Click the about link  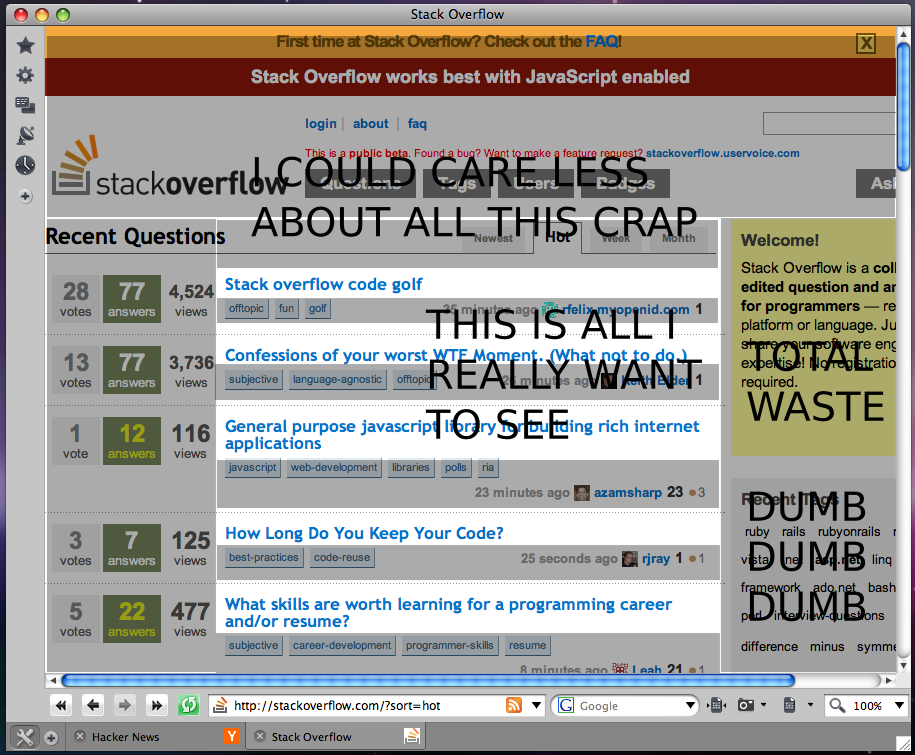click(x=371, y=124)
